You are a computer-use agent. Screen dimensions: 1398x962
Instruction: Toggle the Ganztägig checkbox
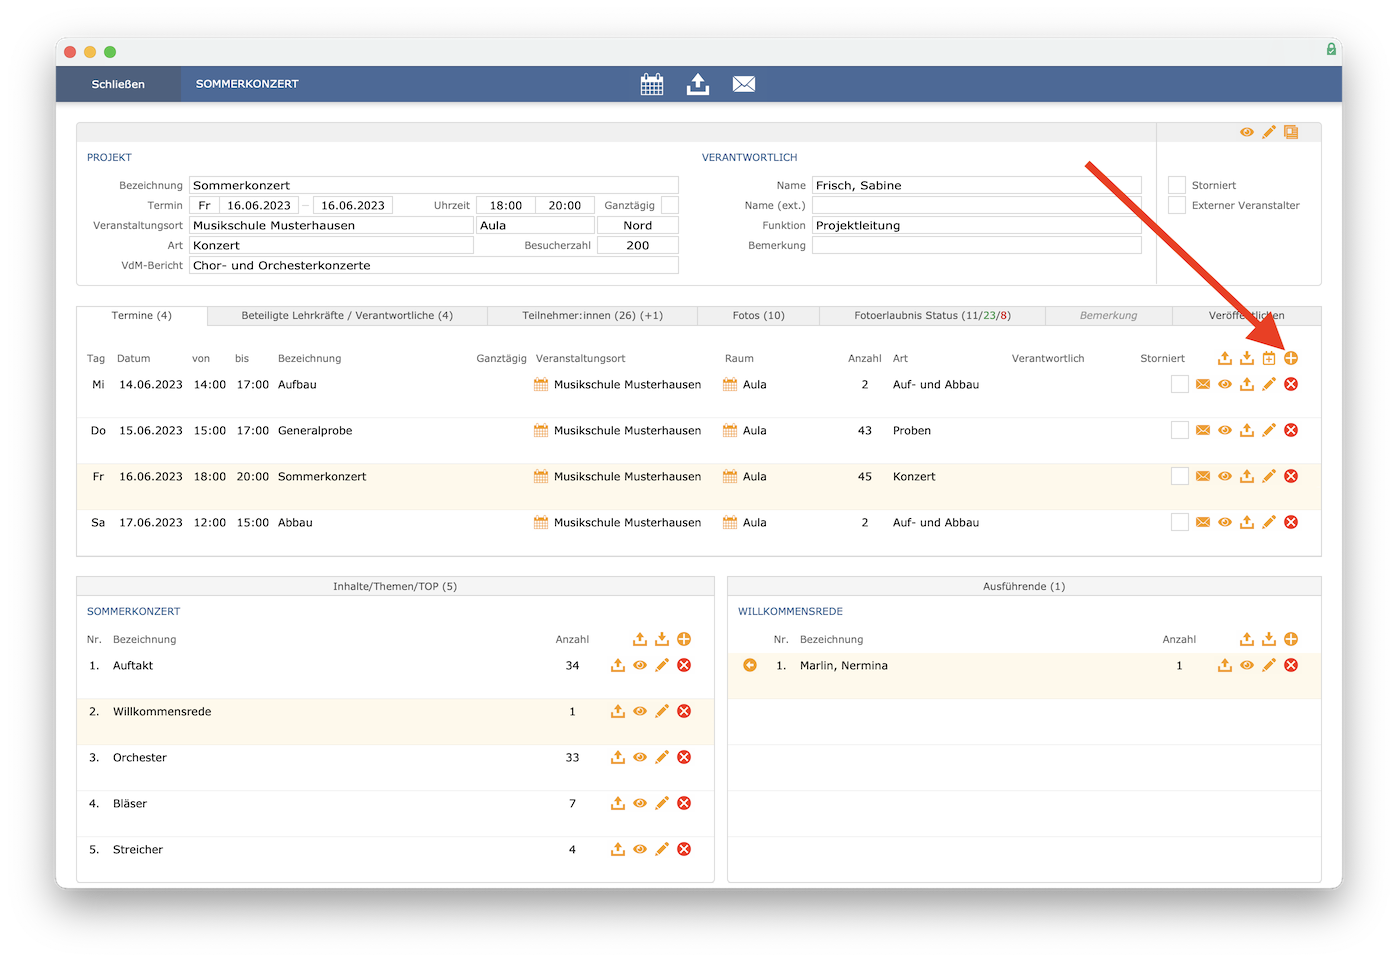click(x=670, y=205)
